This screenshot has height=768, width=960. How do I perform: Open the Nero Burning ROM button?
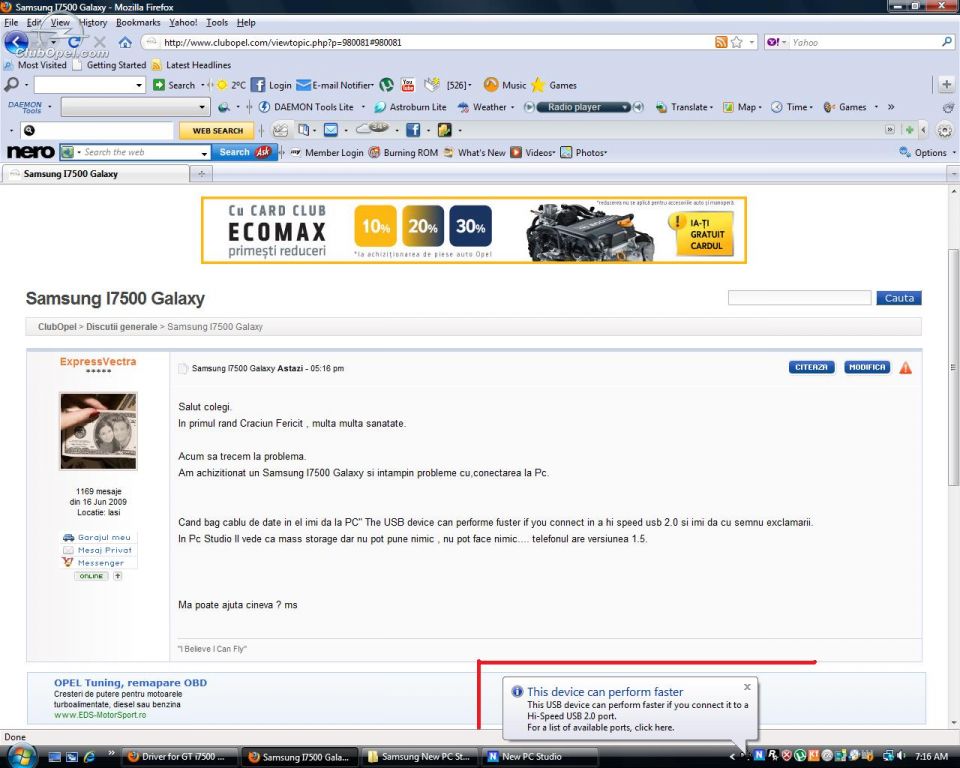[x=403, y=152]
